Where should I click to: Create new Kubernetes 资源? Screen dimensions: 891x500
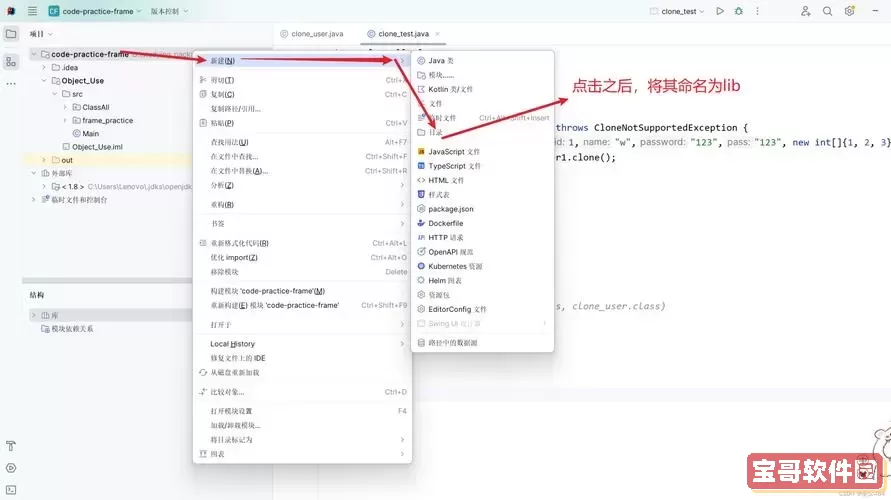(482, 266)
